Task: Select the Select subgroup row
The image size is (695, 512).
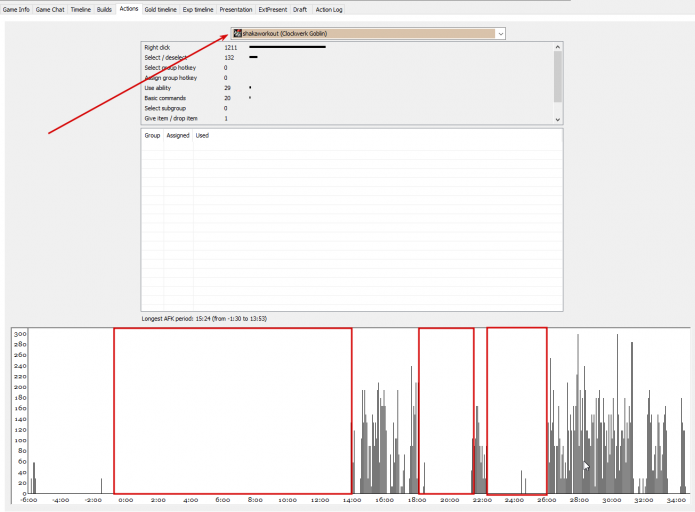Action: pos(347,108)
